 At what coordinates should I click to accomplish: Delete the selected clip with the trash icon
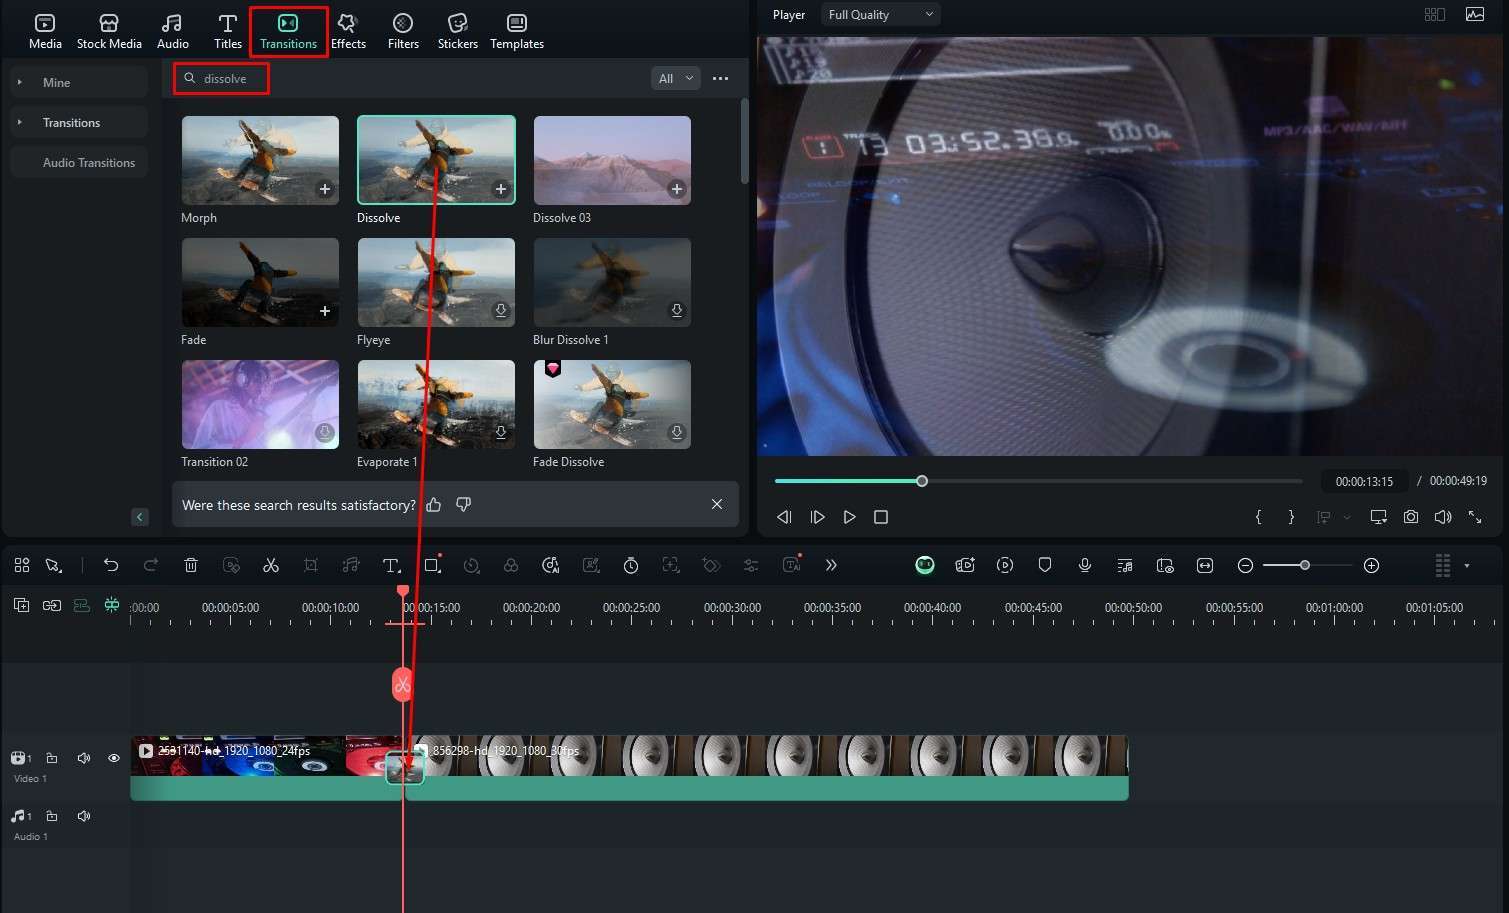[x=191, y=565]
